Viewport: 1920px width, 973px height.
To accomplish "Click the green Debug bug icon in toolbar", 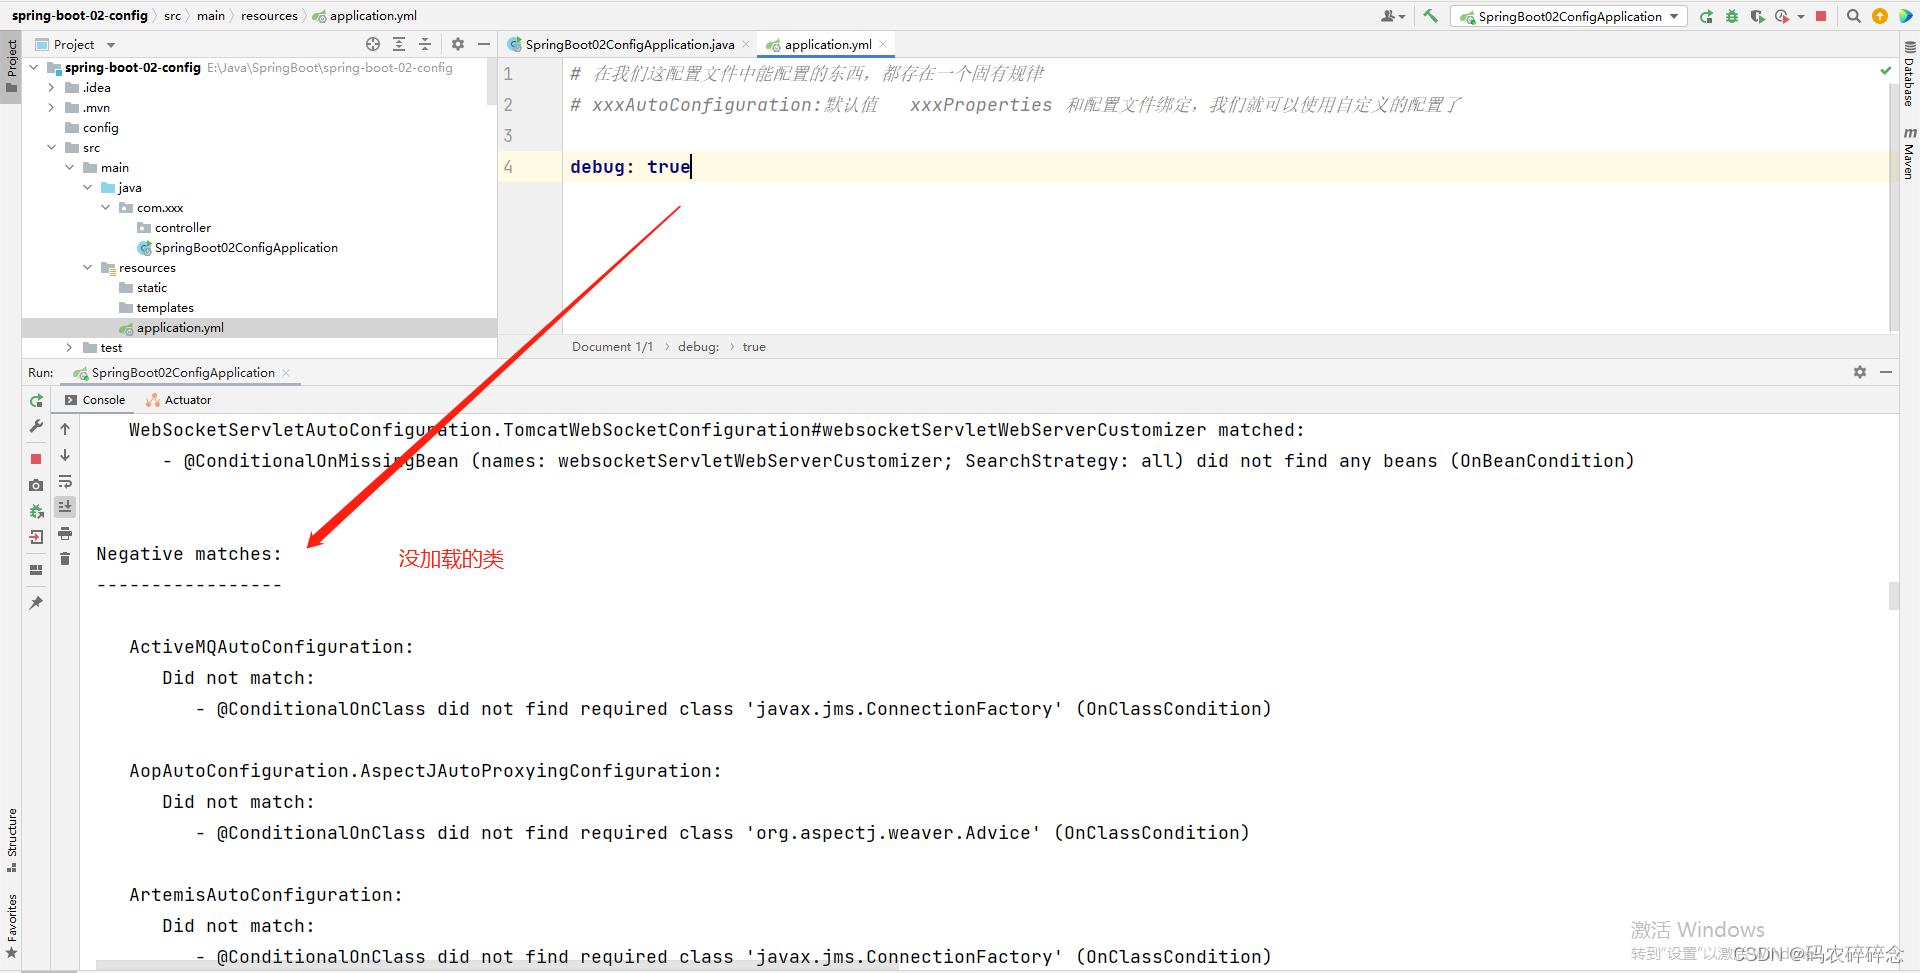I will tap(1732, 16).
